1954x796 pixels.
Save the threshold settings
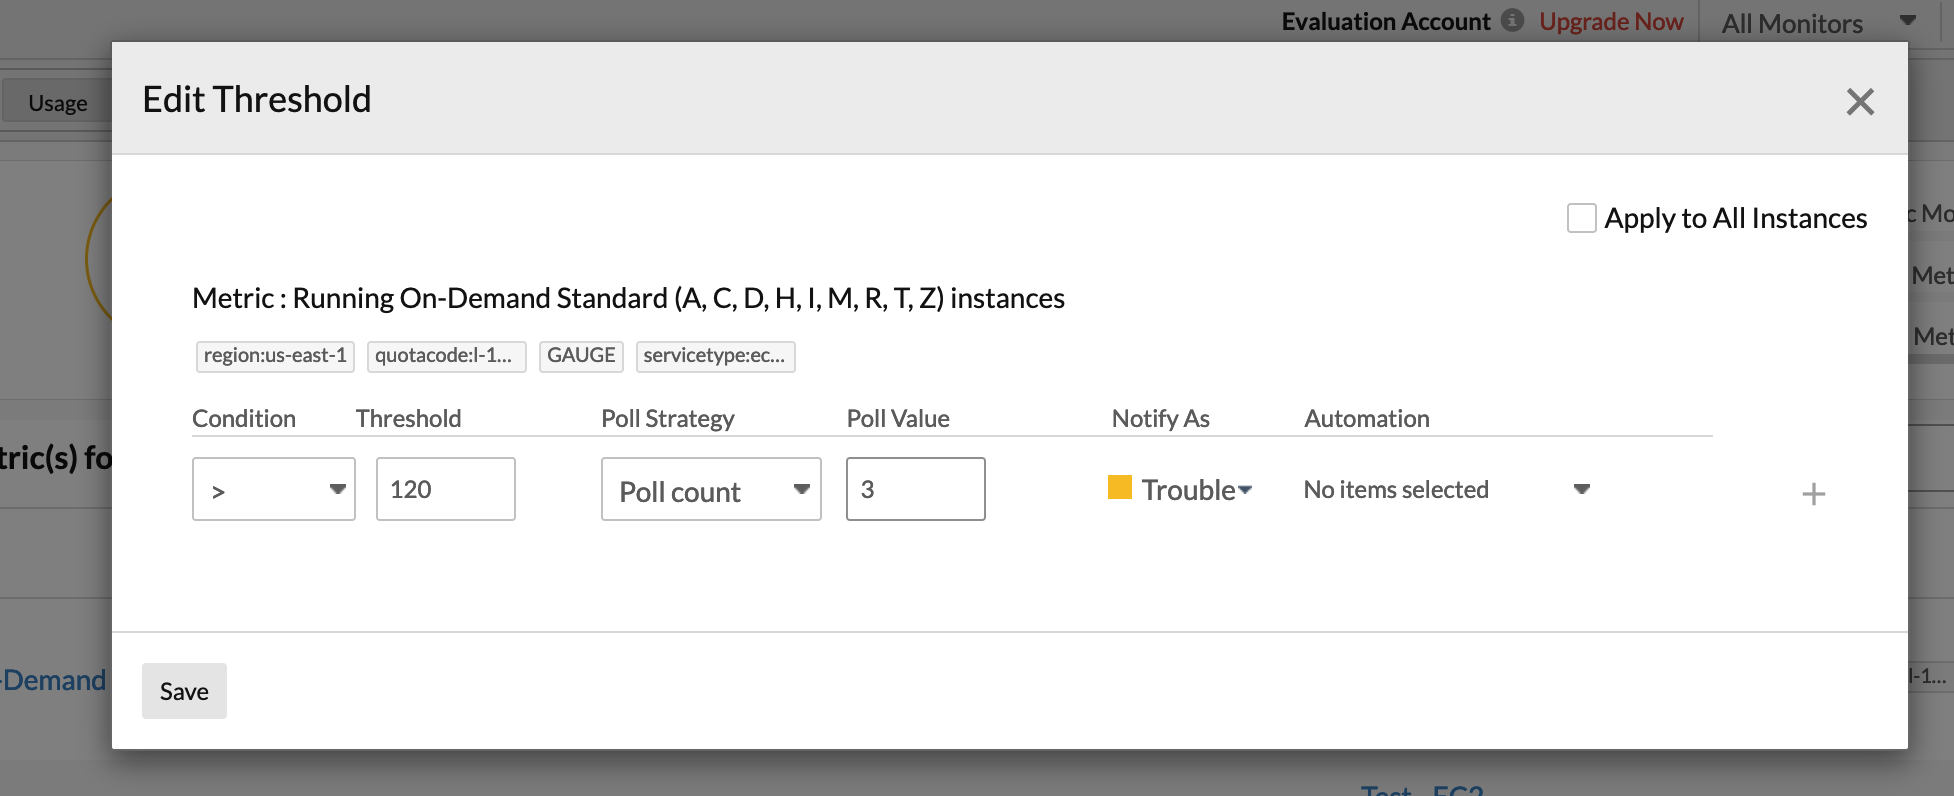point(184,691)
